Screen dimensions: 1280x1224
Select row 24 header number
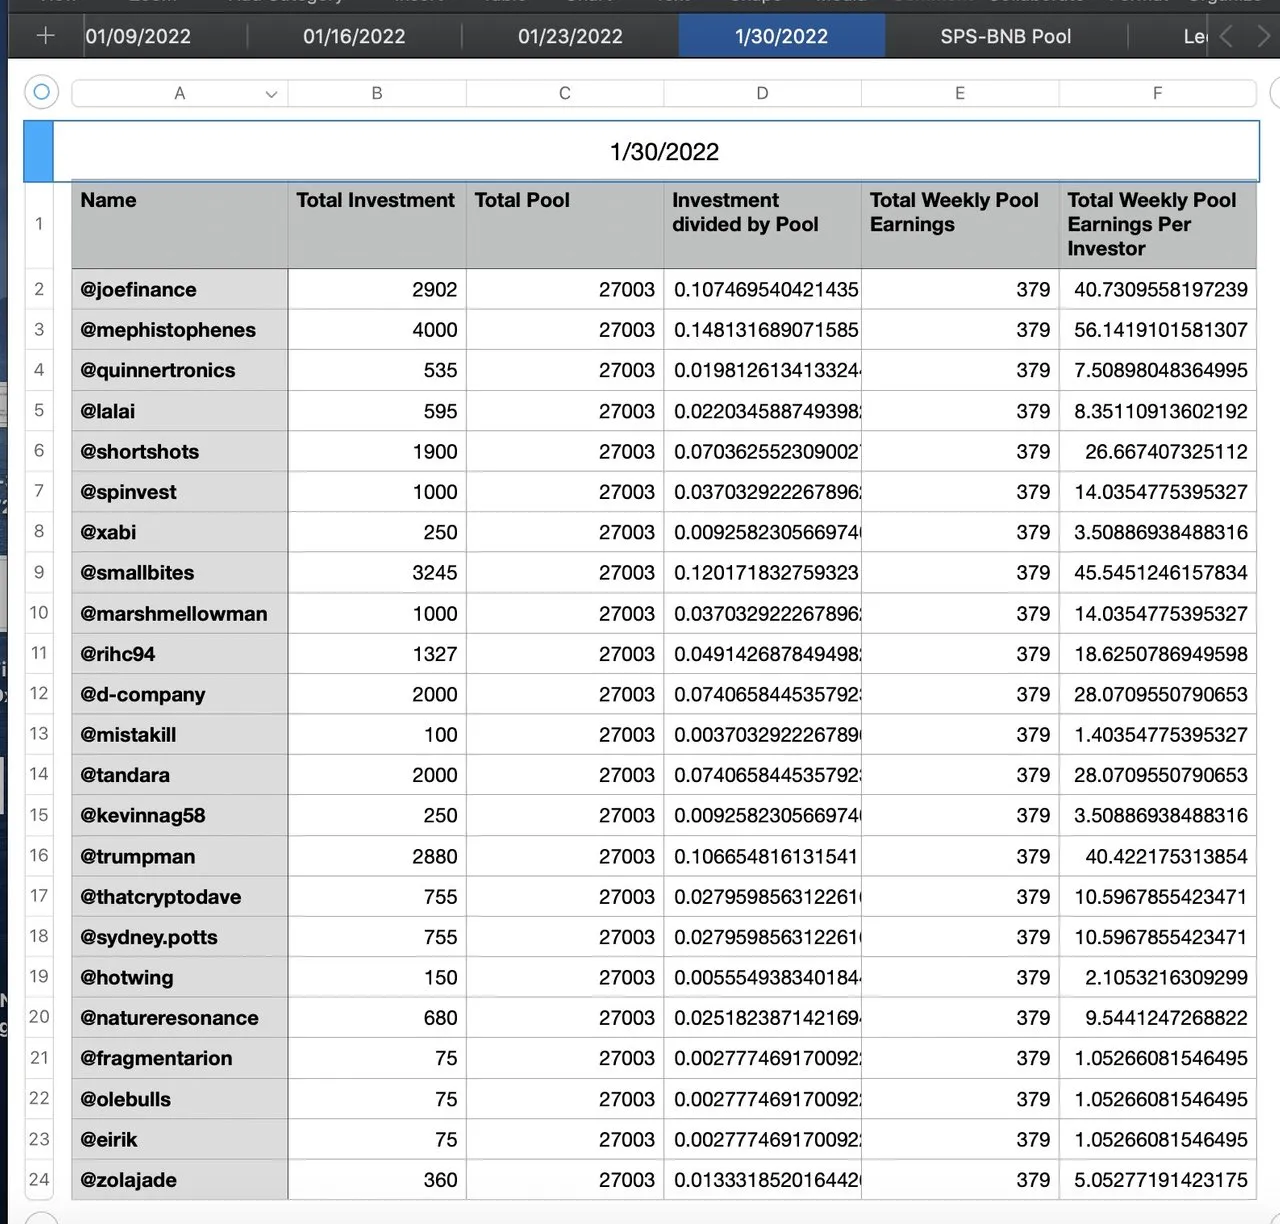coord(39,1179)
